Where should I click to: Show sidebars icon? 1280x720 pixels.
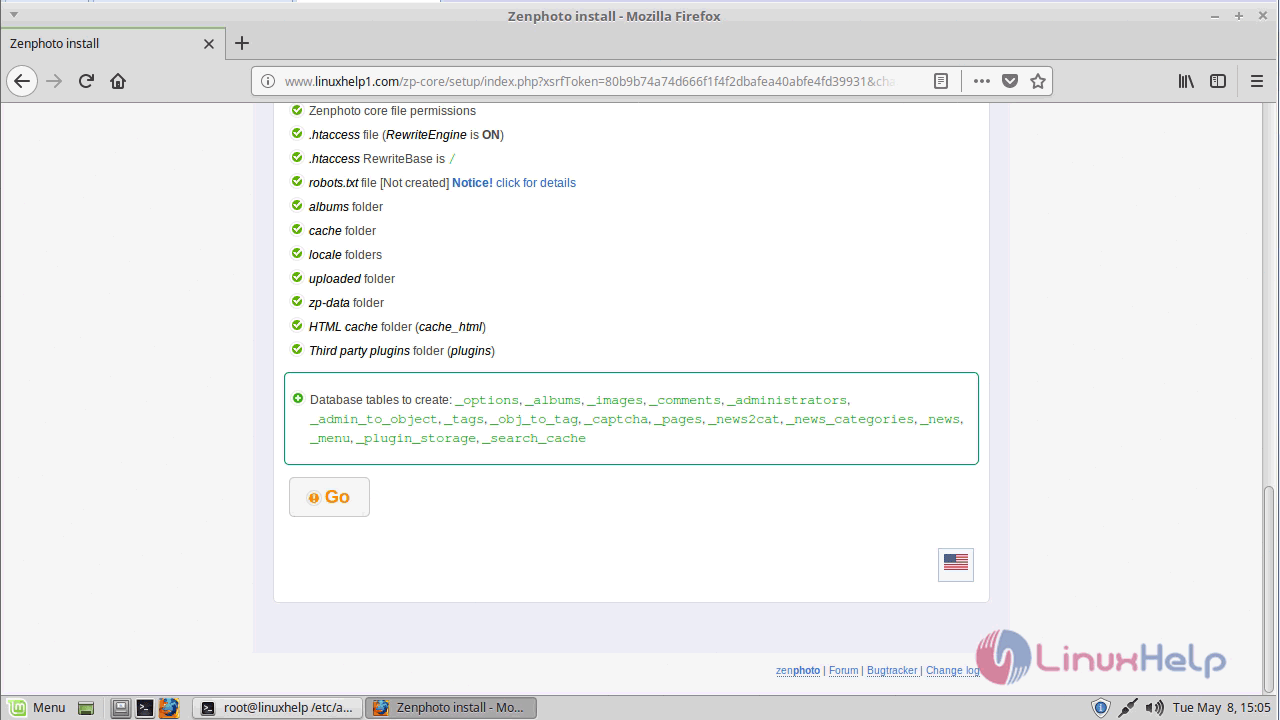click(x=1218, y=81)
